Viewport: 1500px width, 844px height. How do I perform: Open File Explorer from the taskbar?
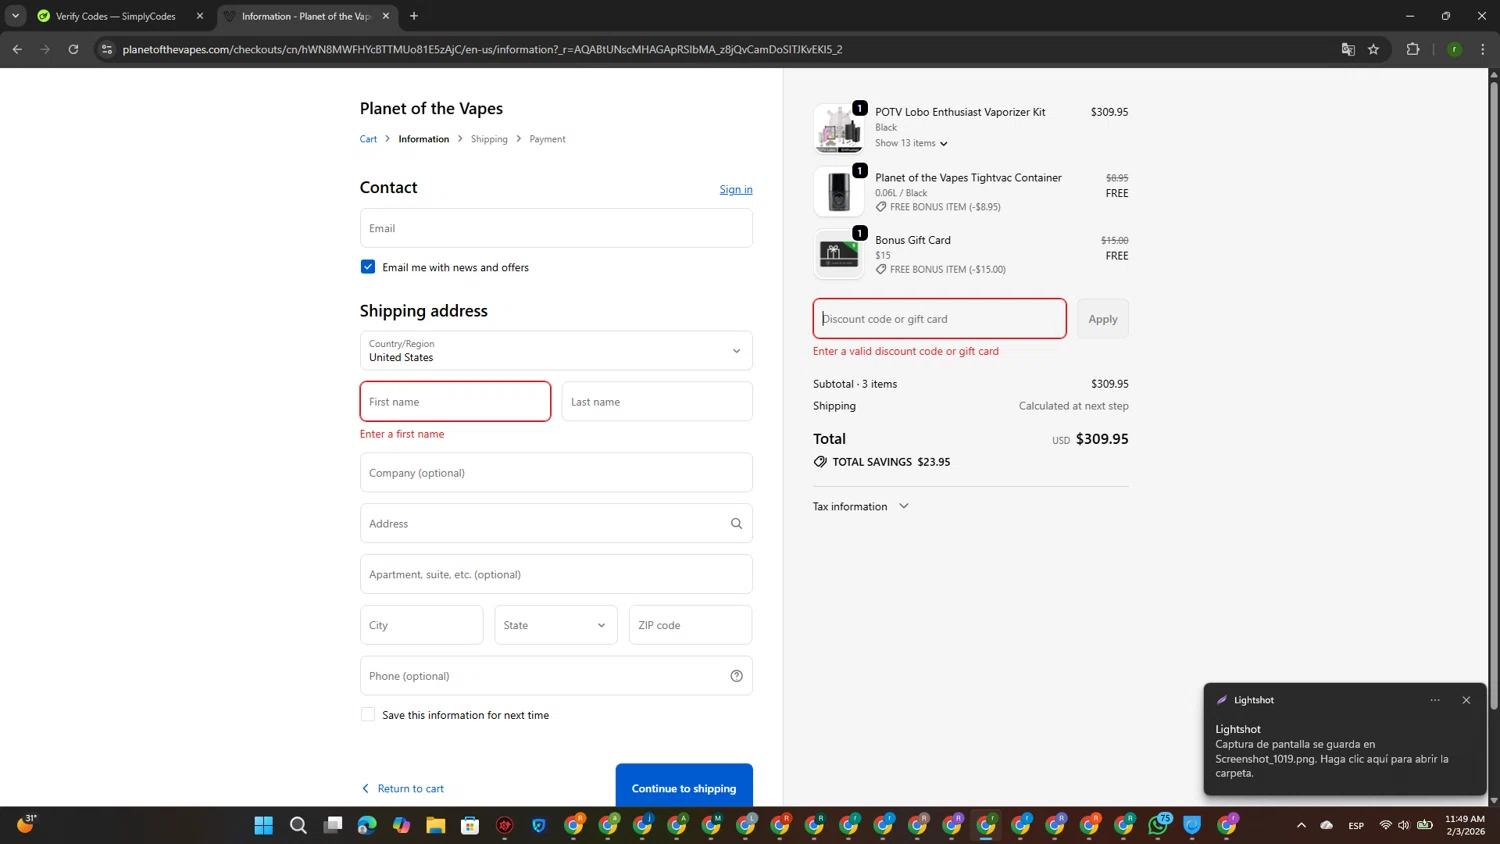click(436, 825)
